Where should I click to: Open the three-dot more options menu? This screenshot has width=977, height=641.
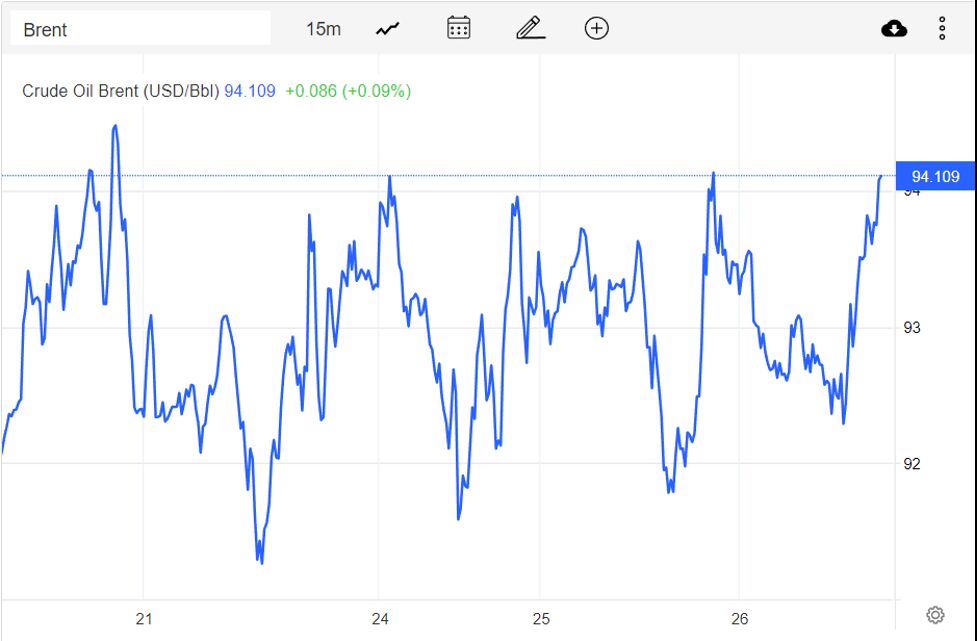[x=942, y=29]
